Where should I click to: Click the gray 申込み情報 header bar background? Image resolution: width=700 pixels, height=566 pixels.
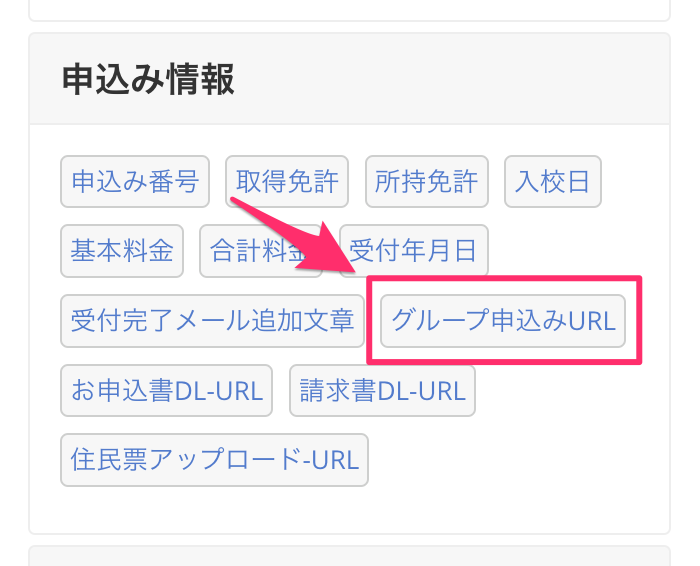pyautogui.click(x=450, y=79)
